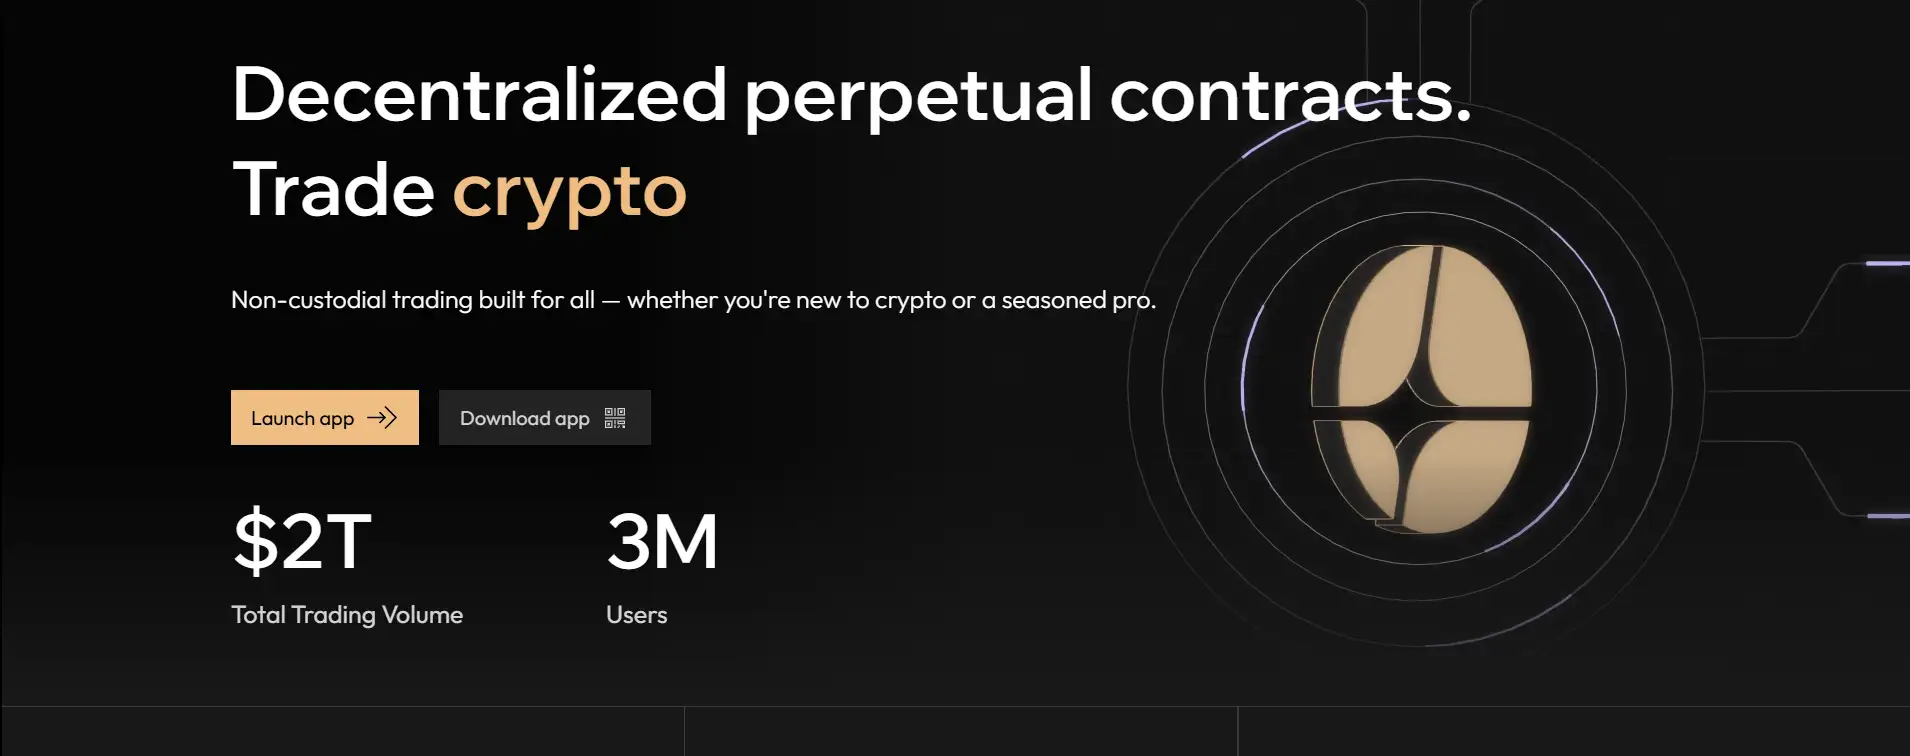Click the "Decentralized perpetual contracts." headline

coord(850,95)
